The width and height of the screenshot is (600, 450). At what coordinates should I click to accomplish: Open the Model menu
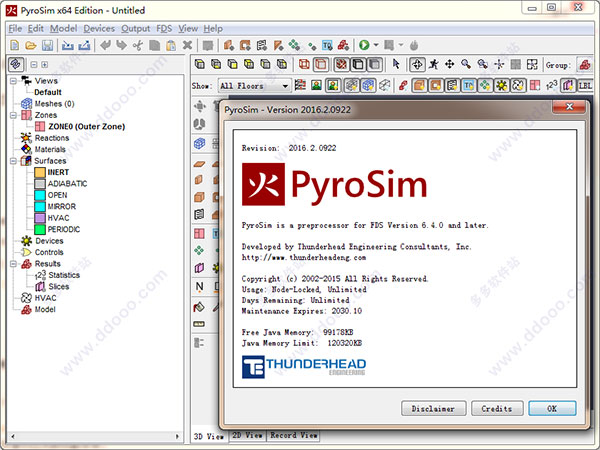[63, 29]
